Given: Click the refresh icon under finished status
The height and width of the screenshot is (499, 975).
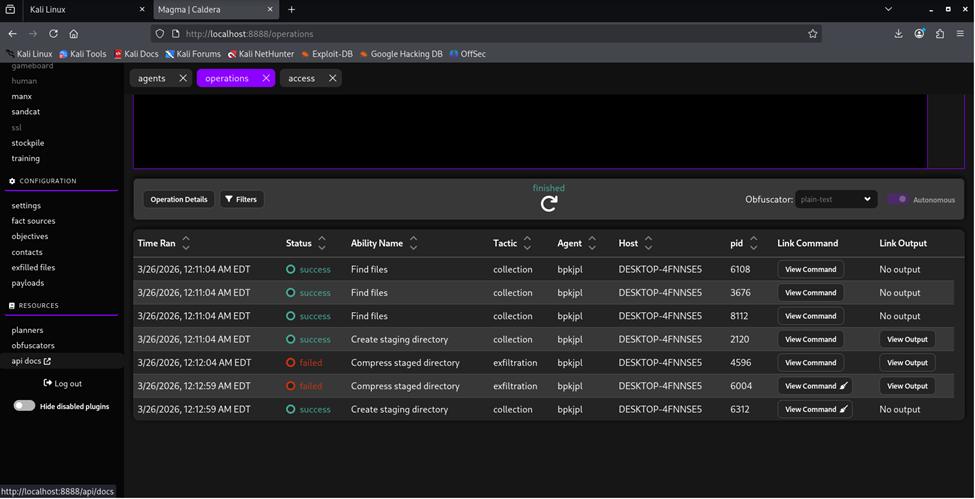Looking at the screenshot, I should [x=549, y=203].
